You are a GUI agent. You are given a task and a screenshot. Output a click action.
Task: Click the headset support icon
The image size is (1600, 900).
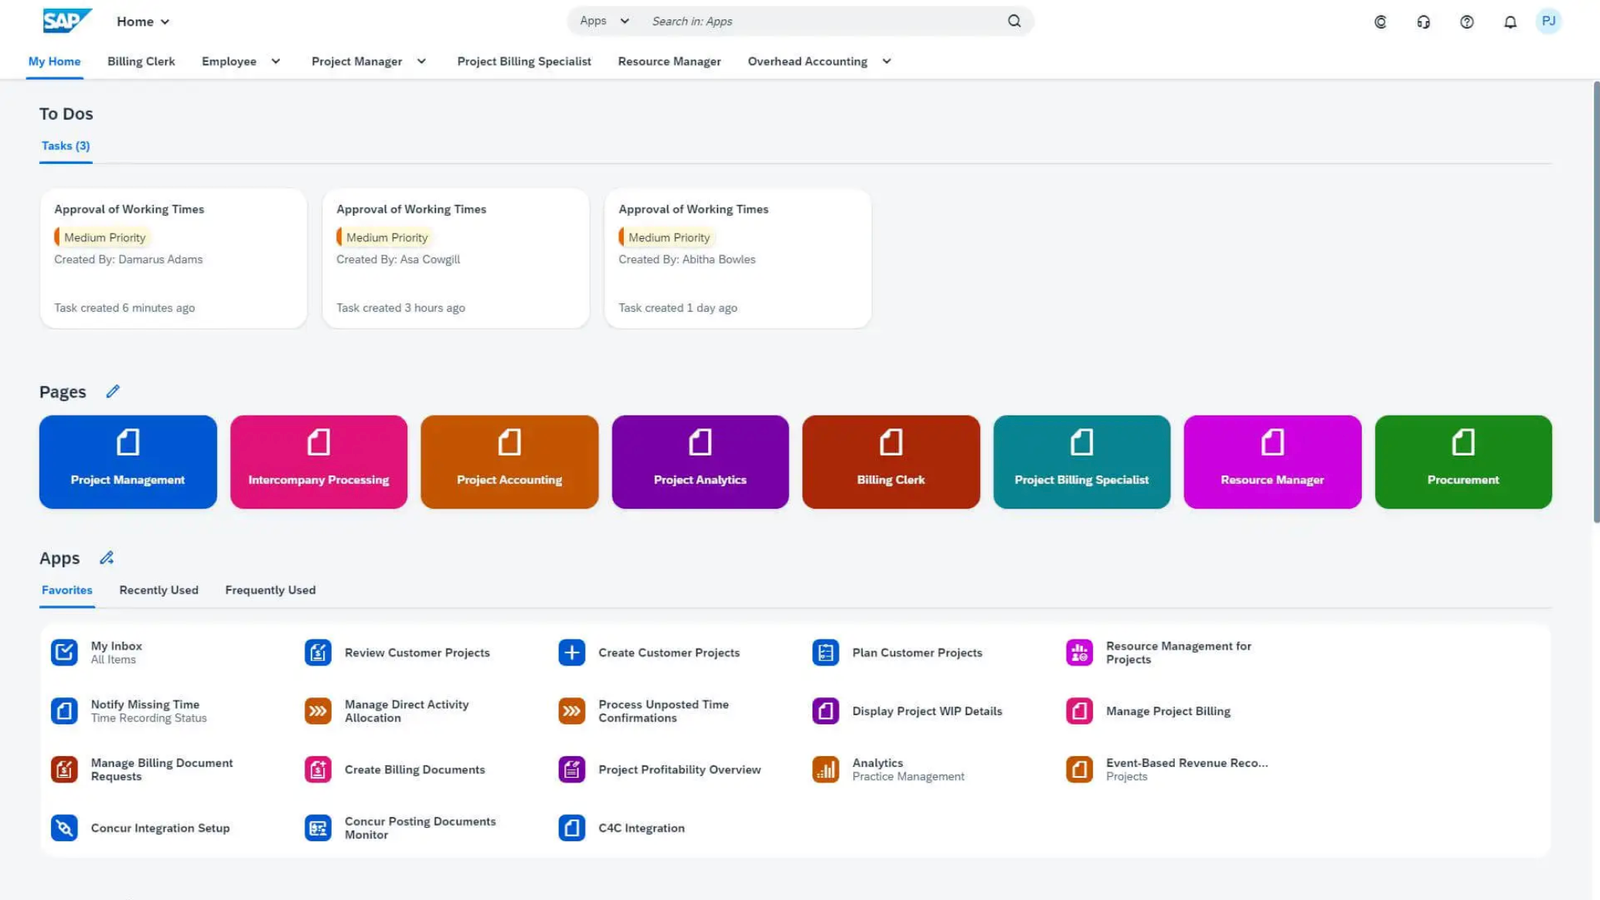click(x=1423, y=22)
